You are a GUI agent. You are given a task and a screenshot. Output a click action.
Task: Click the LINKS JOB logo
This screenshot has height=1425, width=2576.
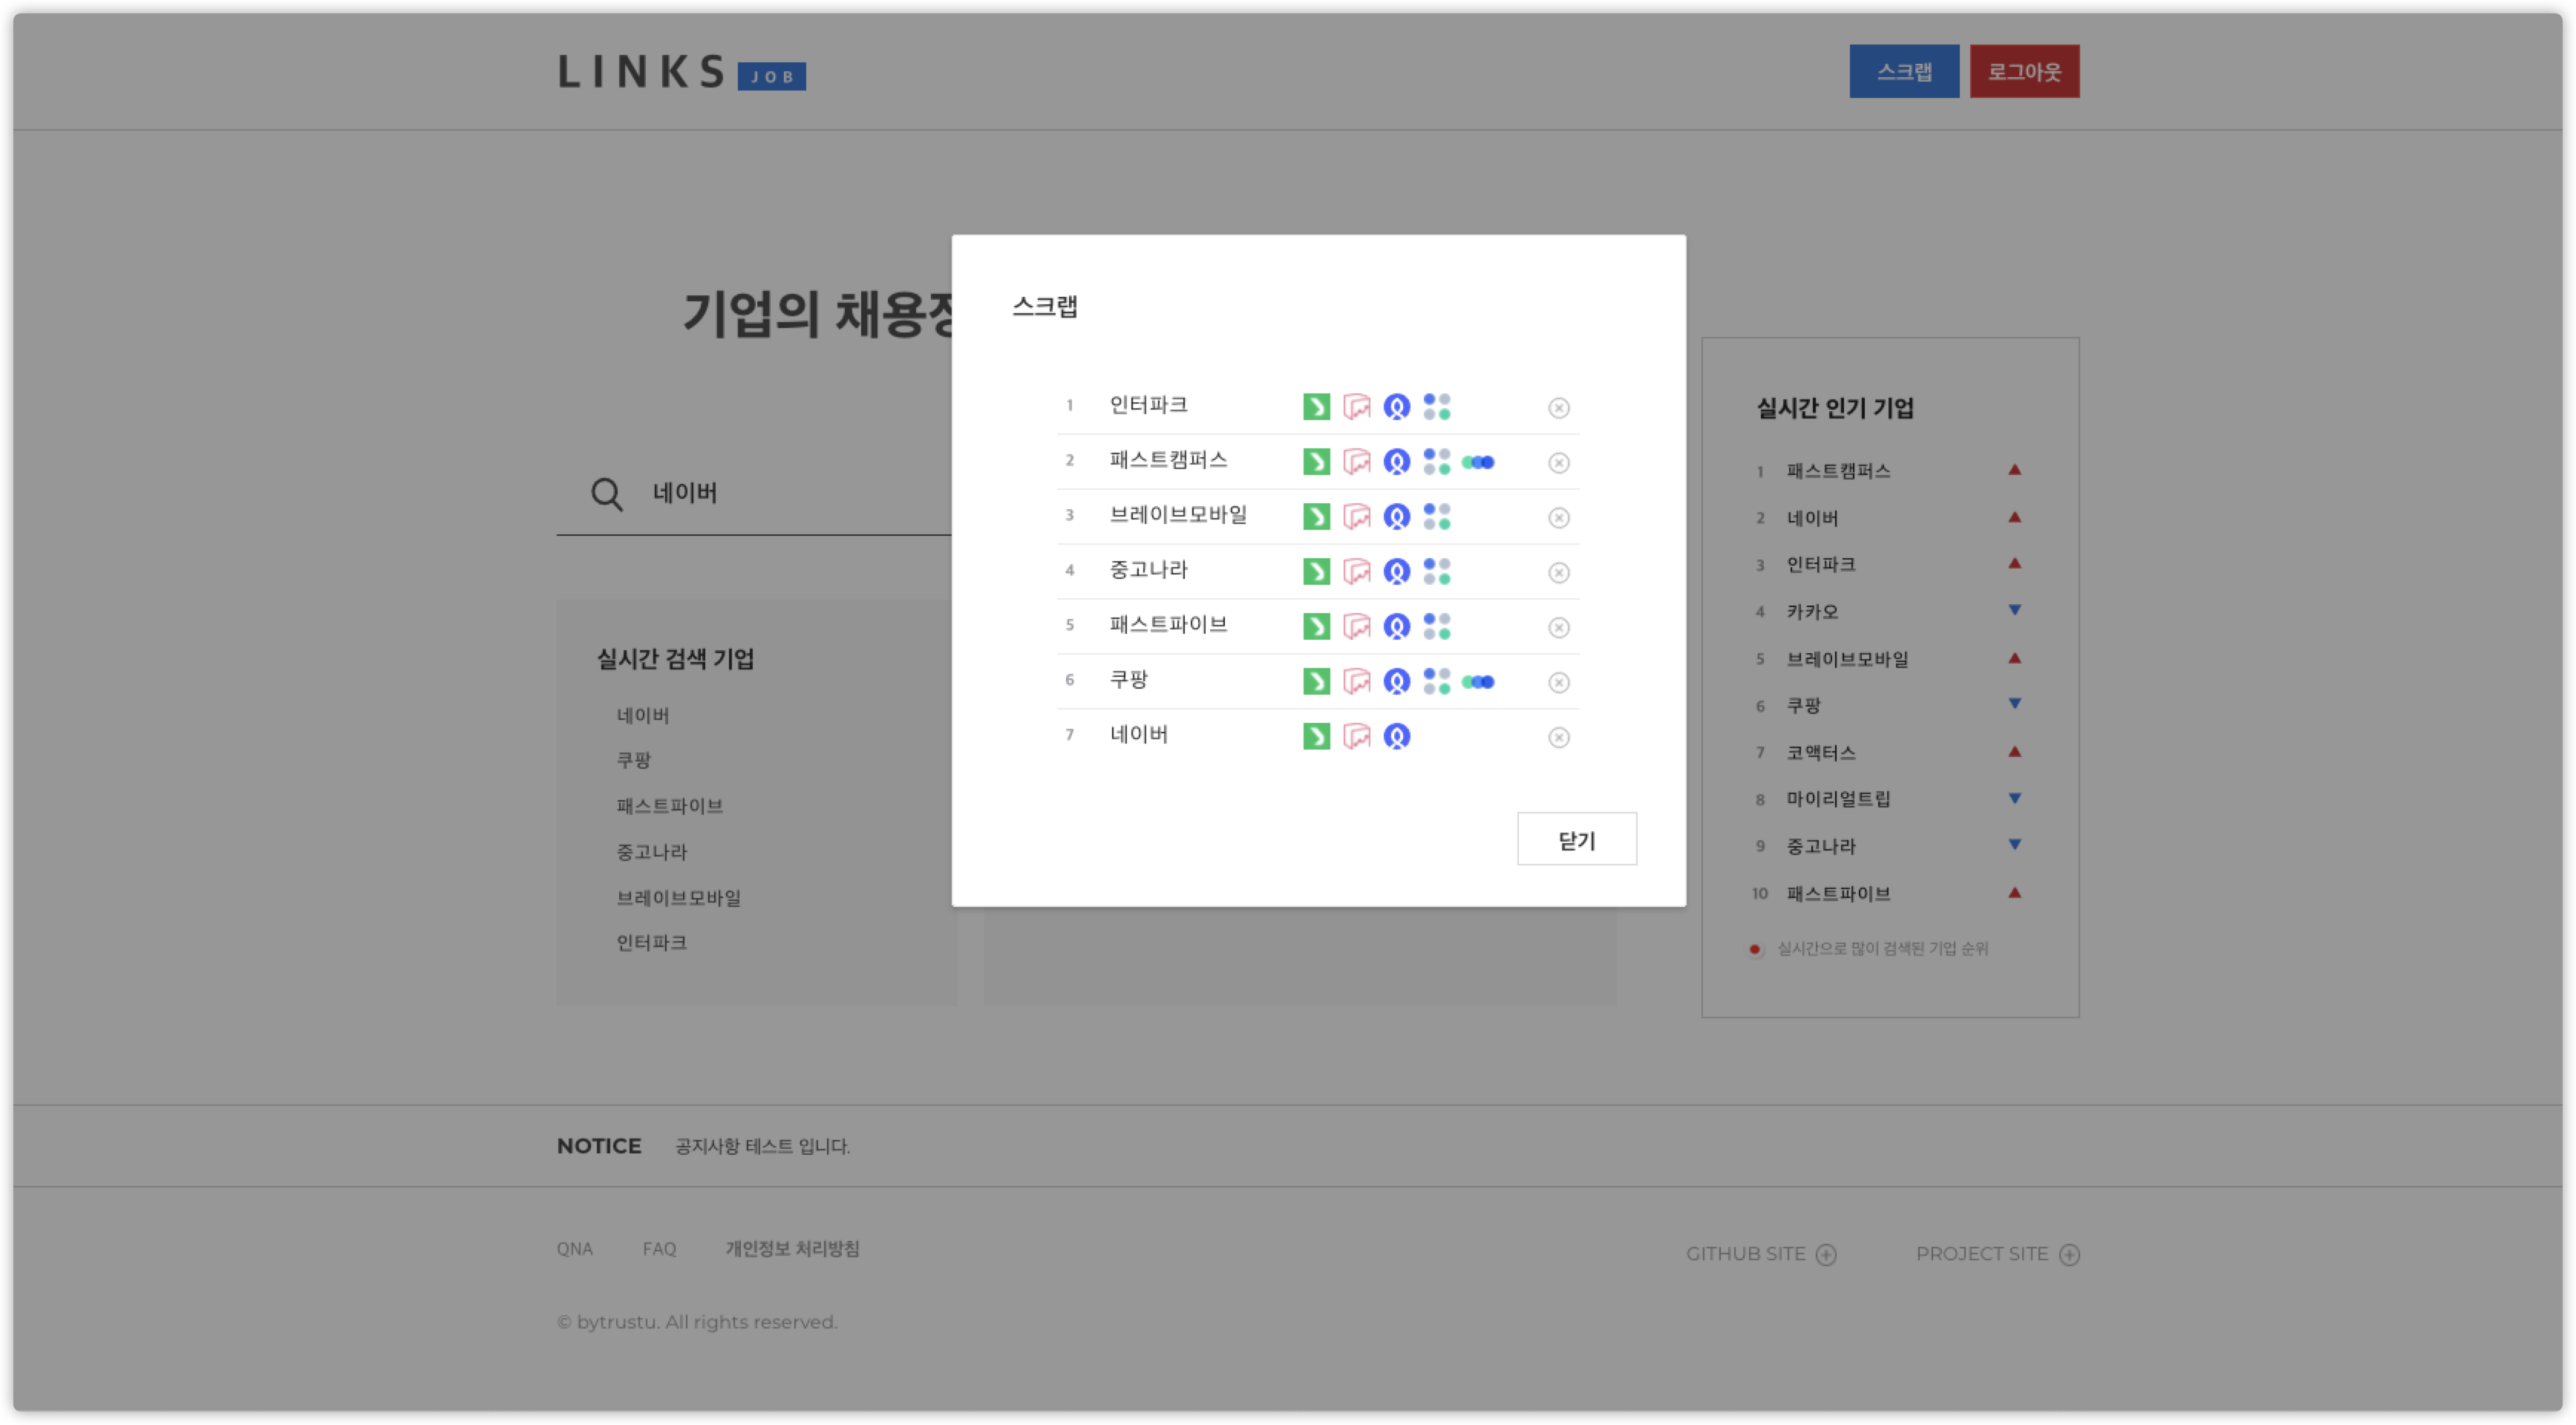[681, 72]
